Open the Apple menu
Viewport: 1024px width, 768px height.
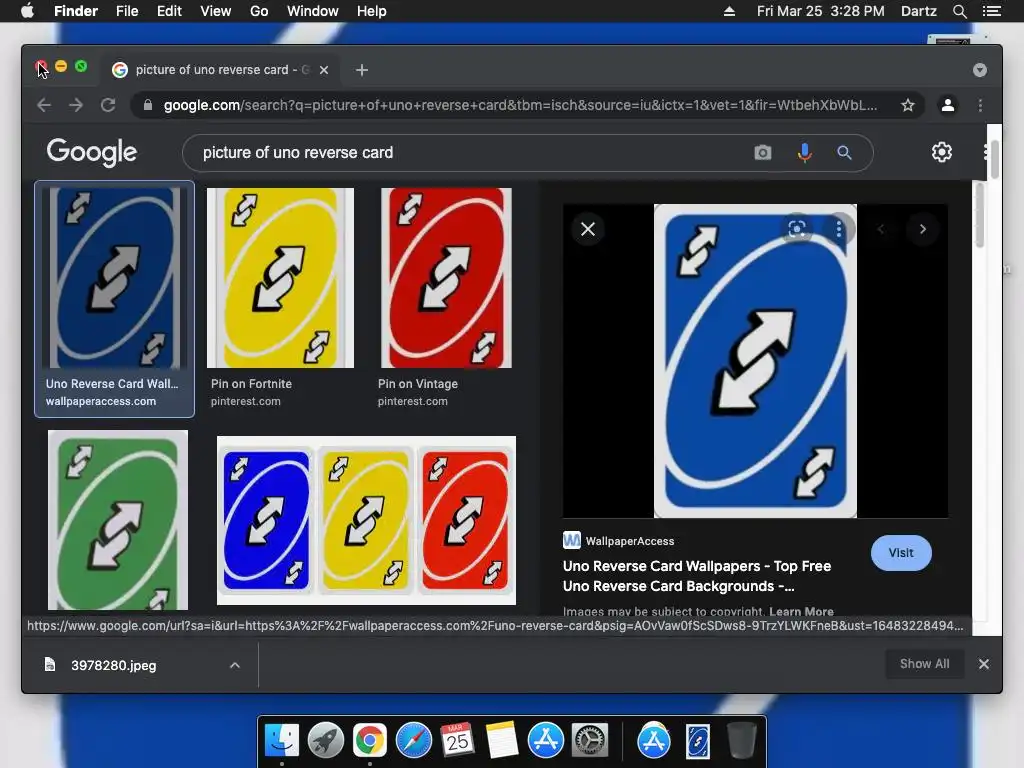[27, 11]
